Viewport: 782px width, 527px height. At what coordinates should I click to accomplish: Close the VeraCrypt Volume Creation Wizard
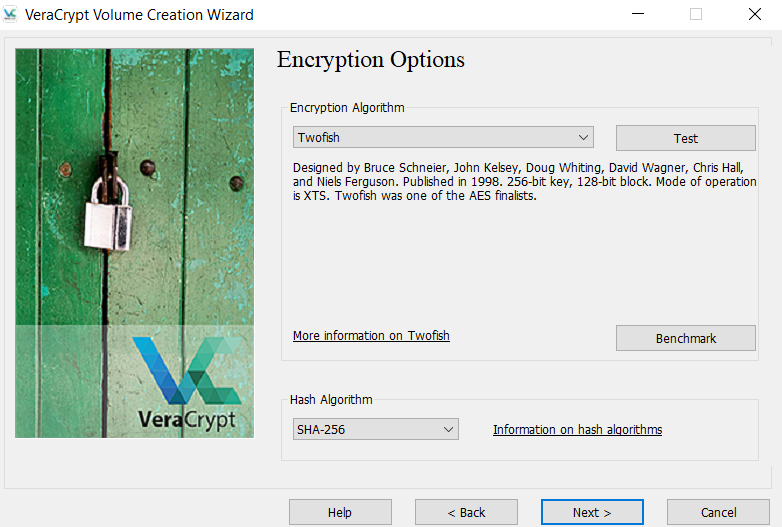755,14
